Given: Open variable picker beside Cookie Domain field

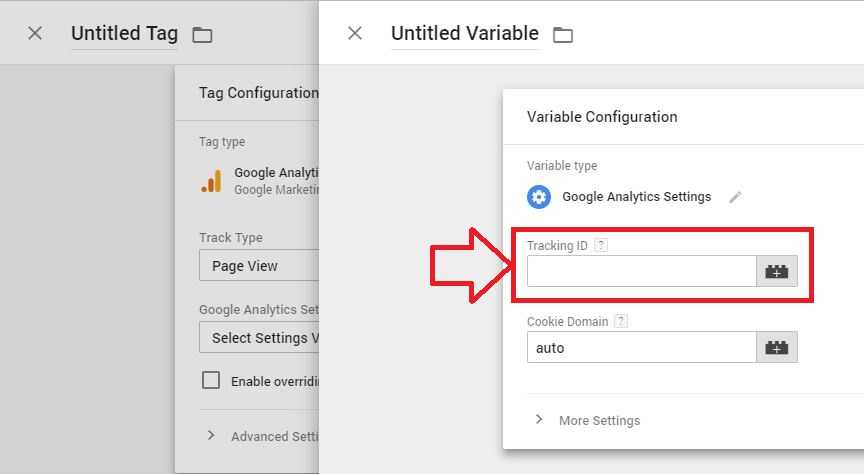Looking at the screenshot, I should click(776, 347).
